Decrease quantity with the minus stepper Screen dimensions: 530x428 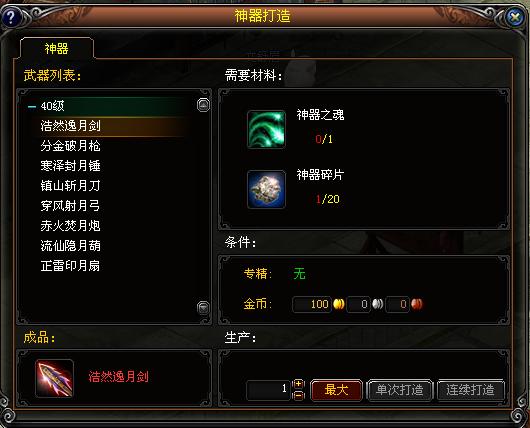(x=298, y=395)
